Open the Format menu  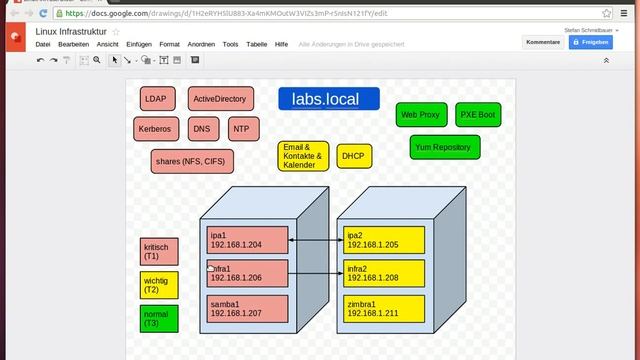pyautogui.click(x=169, y=44)
